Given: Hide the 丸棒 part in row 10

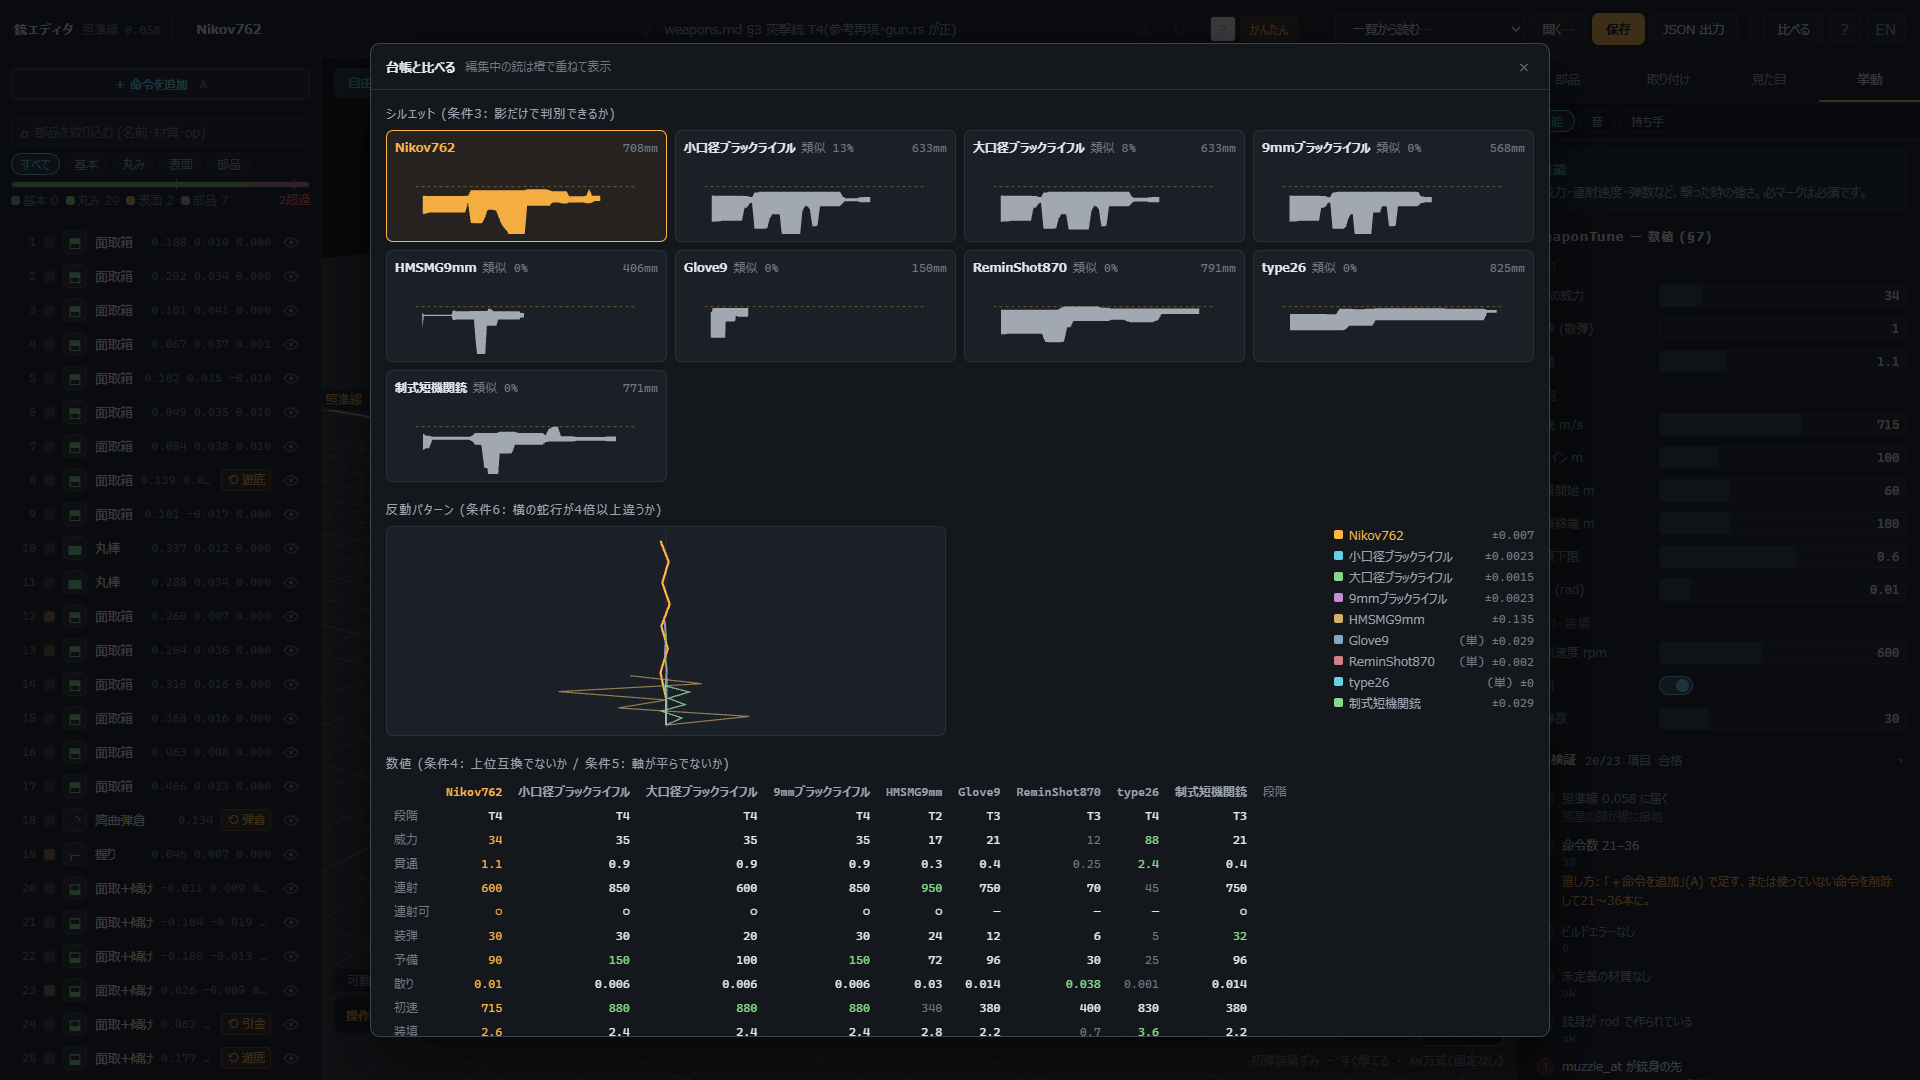Looking at the screenshot, I should coord(291,548).
